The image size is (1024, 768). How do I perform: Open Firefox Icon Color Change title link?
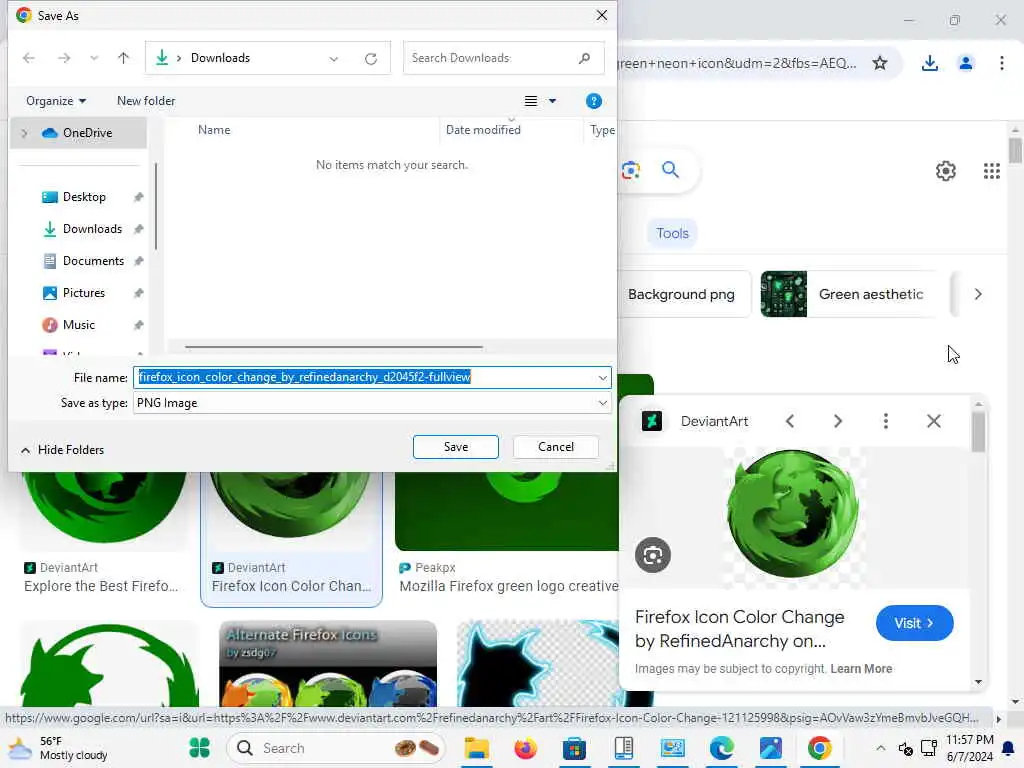739,629
